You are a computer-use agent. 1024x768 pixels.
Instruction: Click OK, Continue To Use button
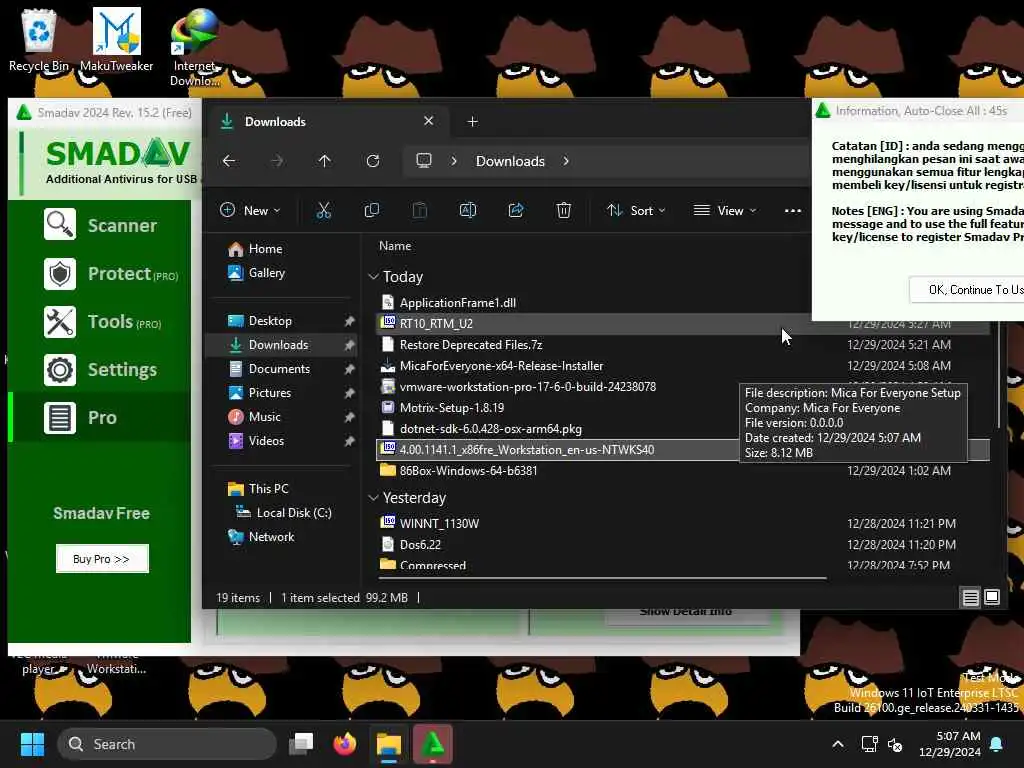(x=967, y=289)
